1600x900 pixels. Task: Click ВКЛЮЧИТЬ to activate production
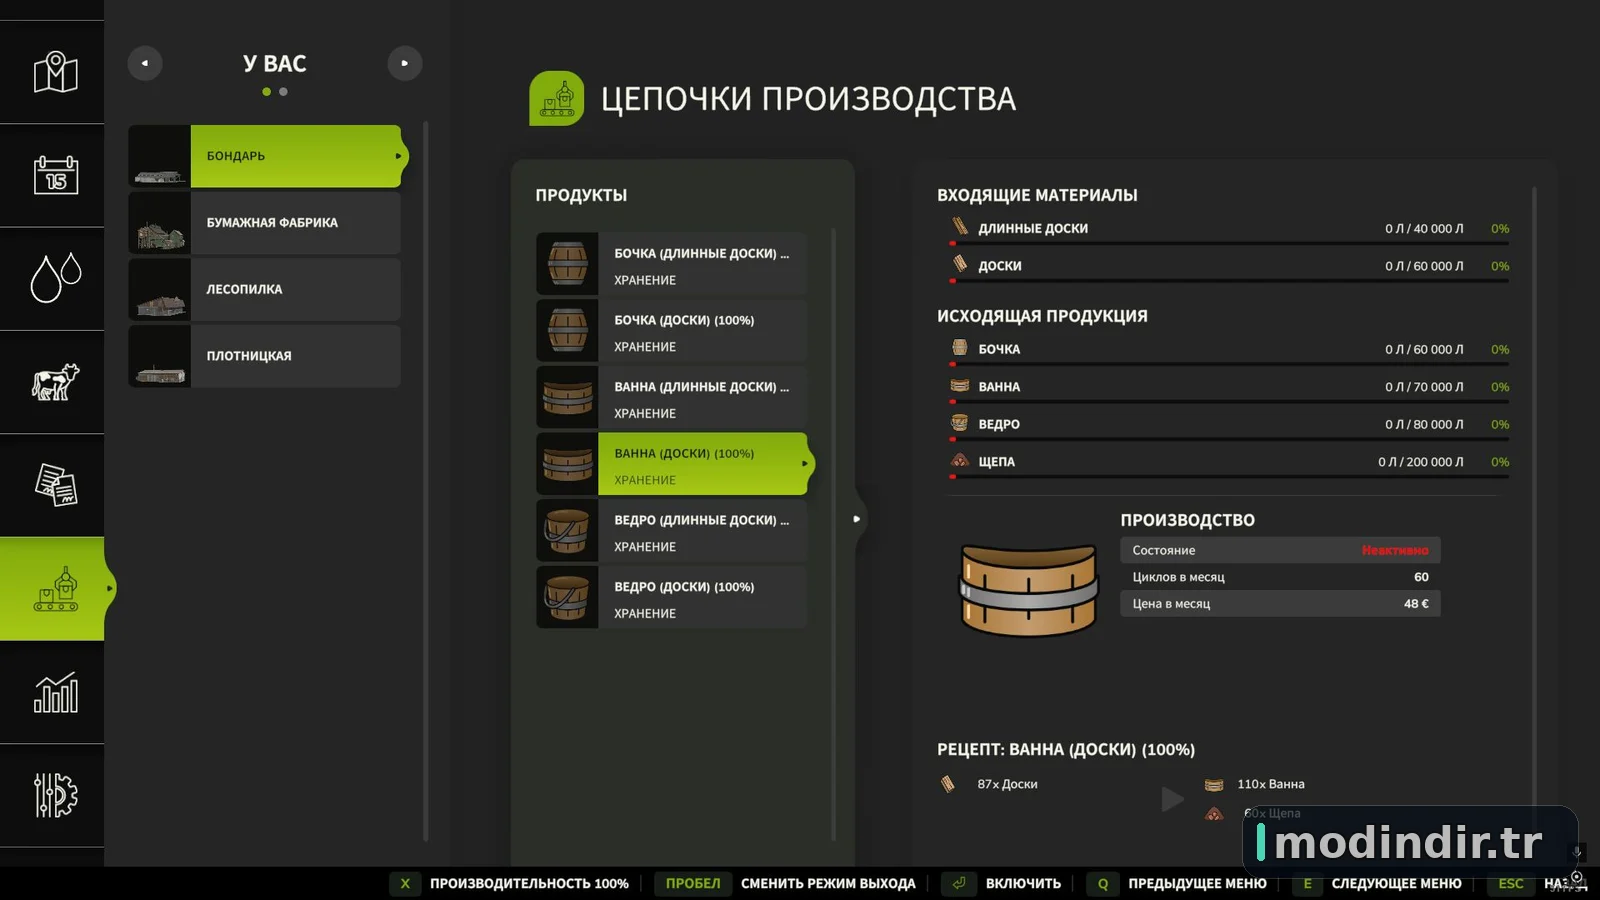(x=1004, y=884)
